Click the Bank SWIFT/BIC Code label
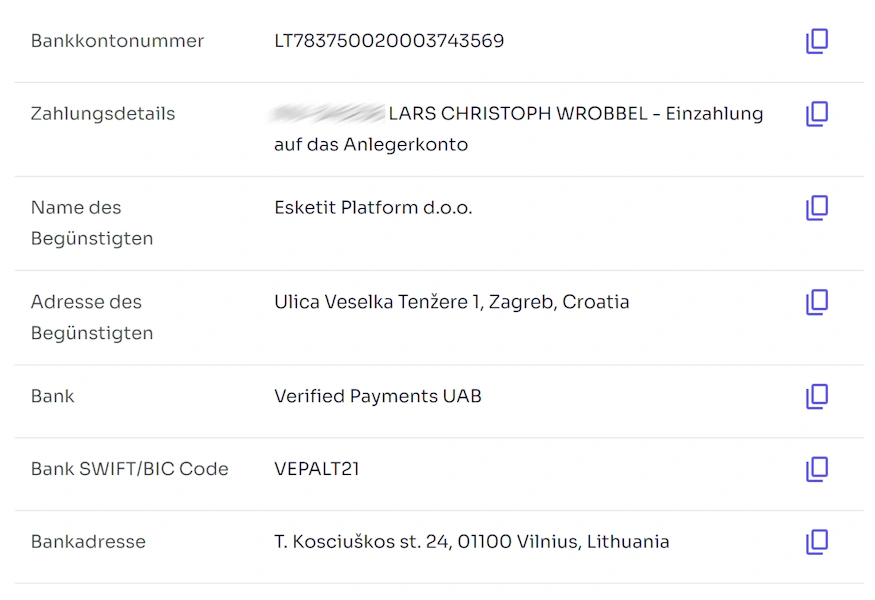 click(129, 469)
